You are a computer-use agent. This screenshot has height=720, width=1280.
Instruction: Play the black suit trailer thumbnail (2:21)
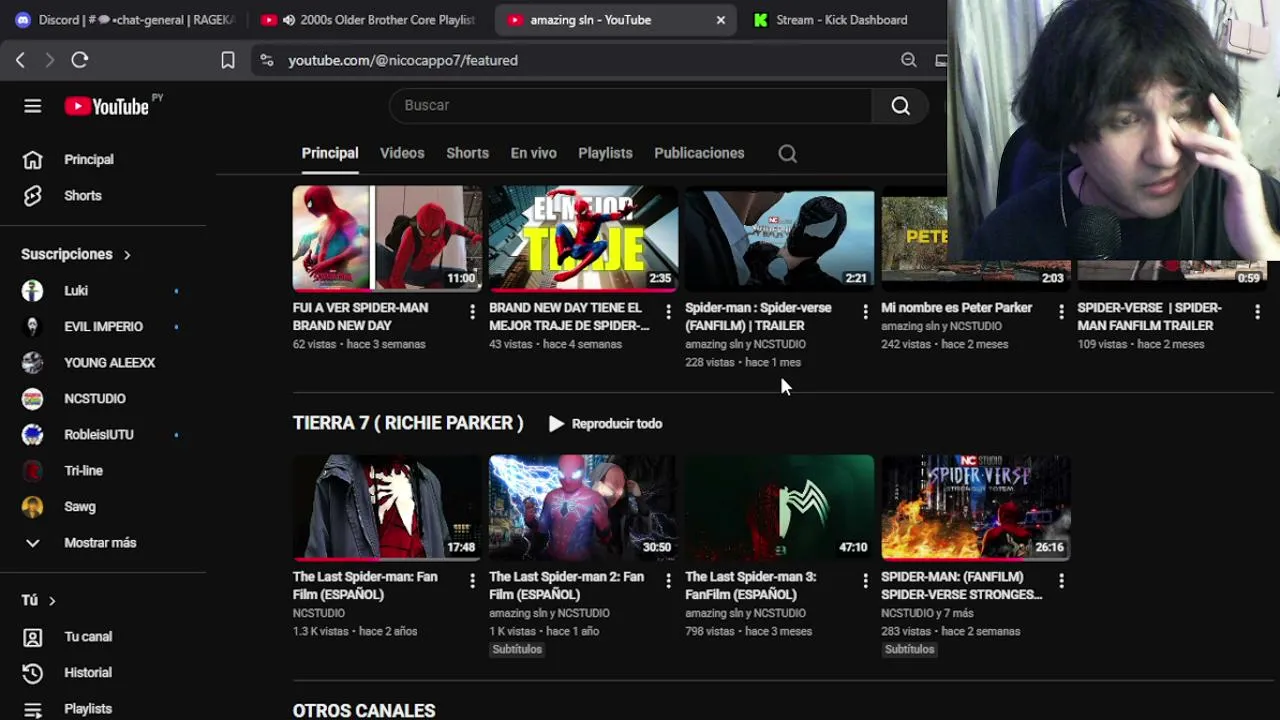point(779,238)
